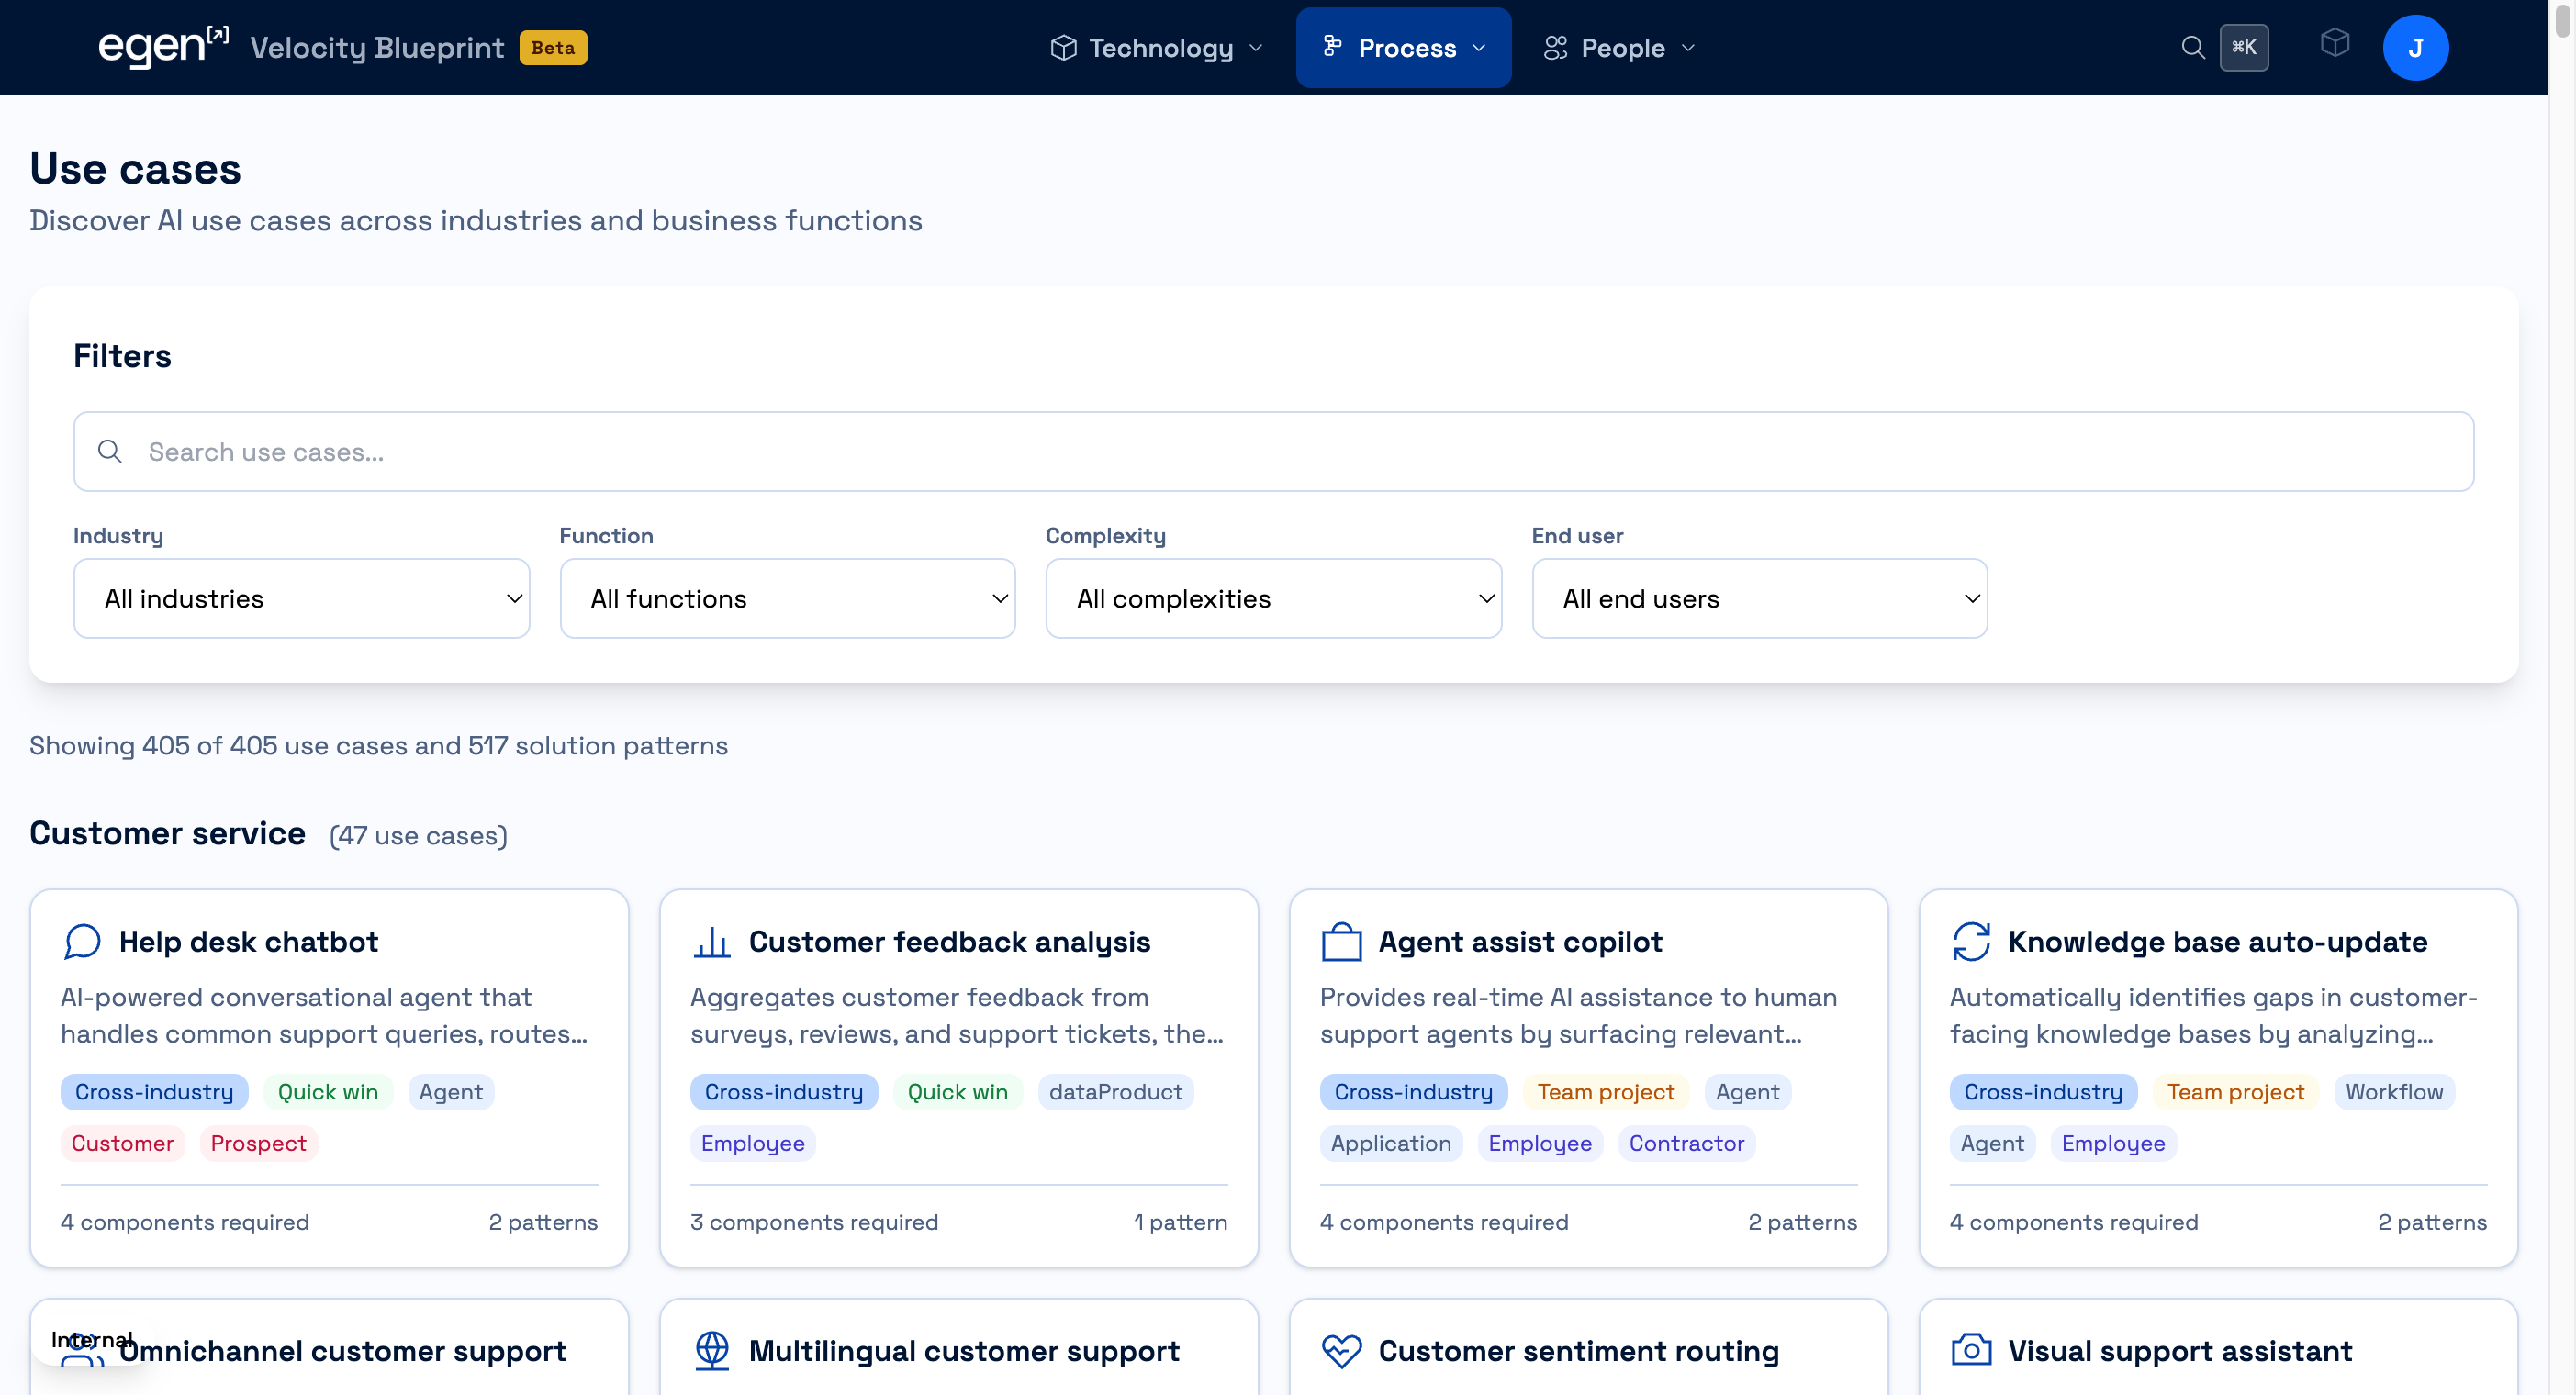The height and width of the screenshot is (1395, 2576).
Task: Open the Technology menu
Action: 1157,48
